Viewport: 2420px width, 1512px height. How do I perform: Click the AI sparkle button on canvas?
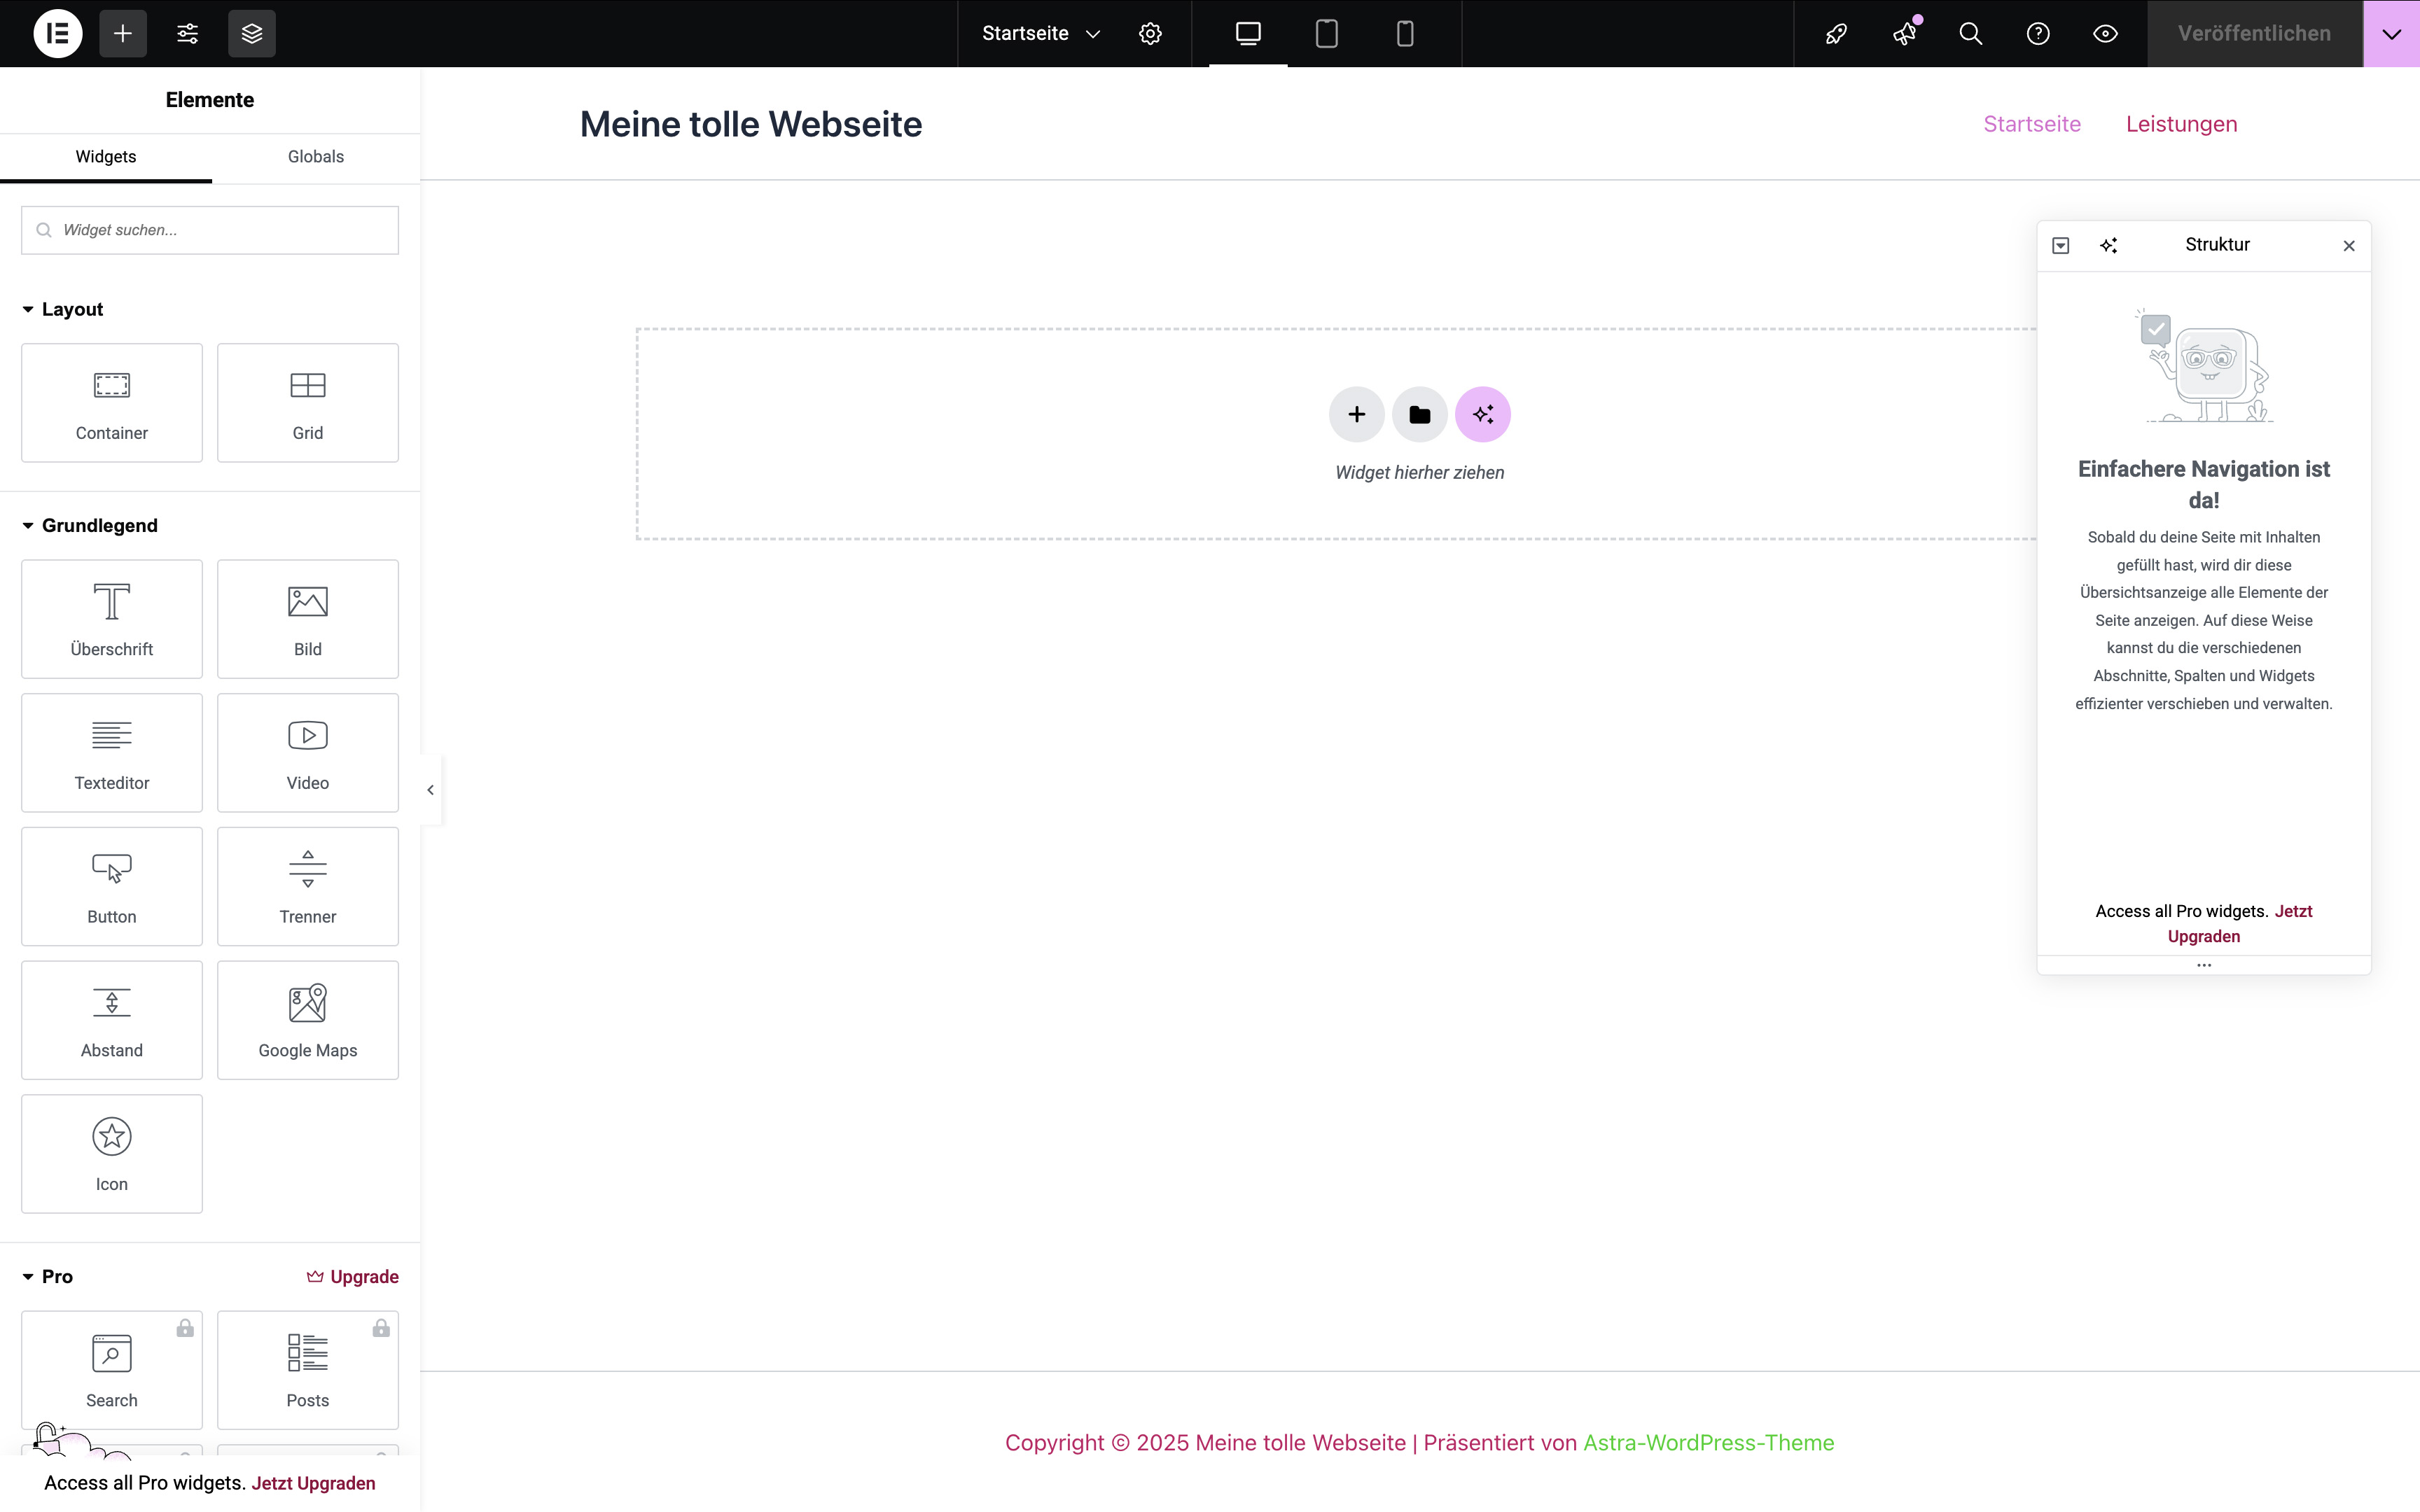[1482, 414]
